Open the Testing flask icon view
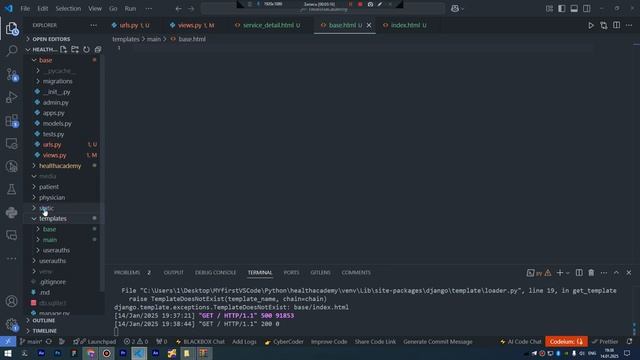 pyautogui.click(x=11, y=189)
